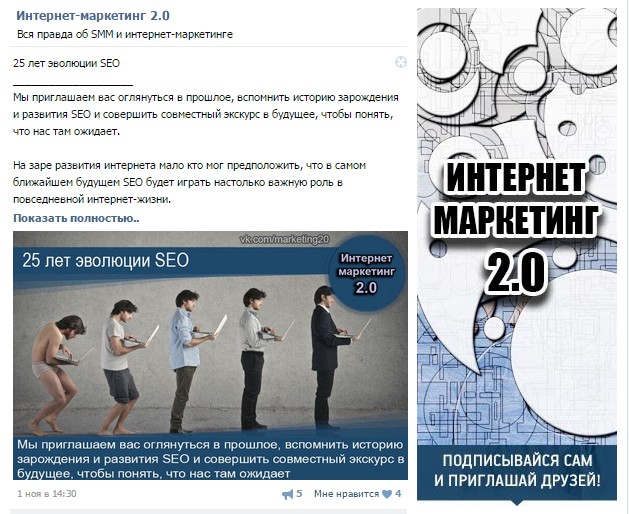The image size is (629, 514).
Task: Open the evolution photo of men with laptops
Action: (x=210, y=356)
